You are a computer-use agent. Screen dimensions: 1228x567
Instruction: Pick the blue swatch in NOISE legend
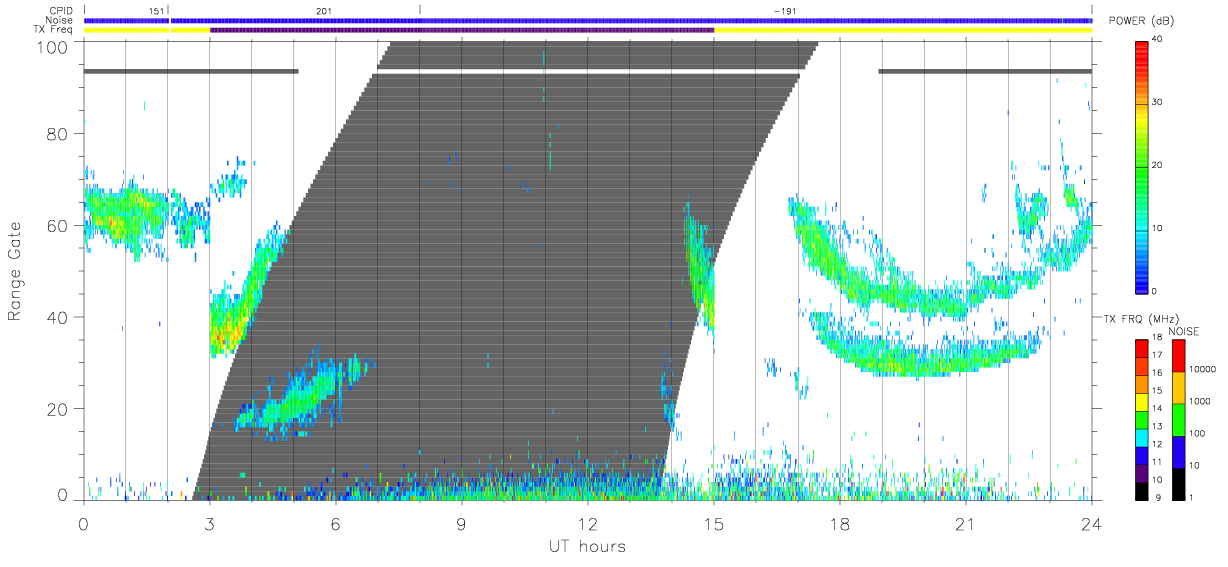1179,451
